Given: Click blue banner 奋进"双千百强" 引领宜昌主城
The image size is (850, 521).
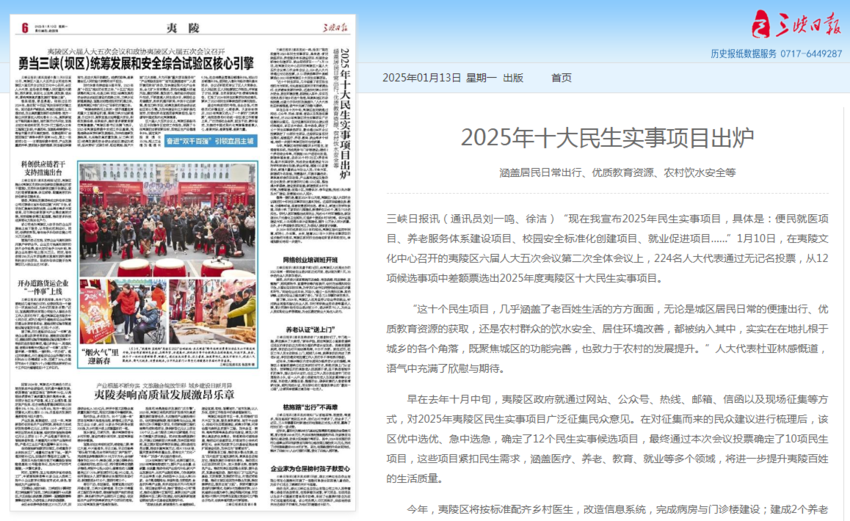Looking at the screenshot, I should pyautogui.click(x=210, y=141).
